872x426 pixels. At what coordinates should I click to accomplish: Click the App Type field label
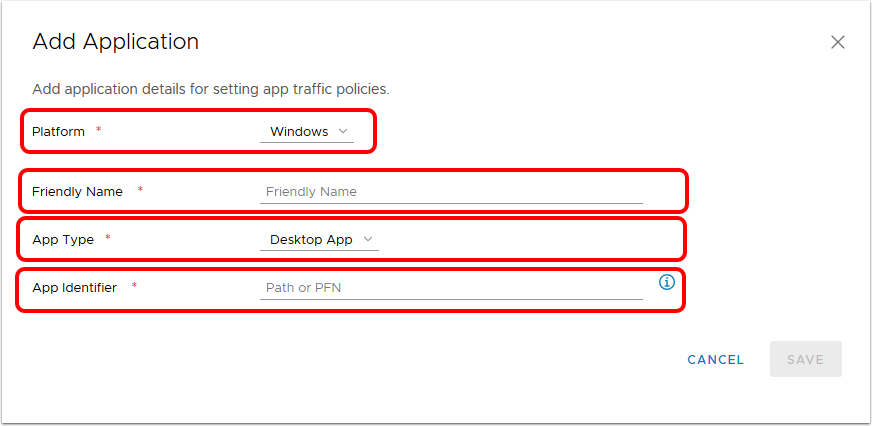pos(63,240)
